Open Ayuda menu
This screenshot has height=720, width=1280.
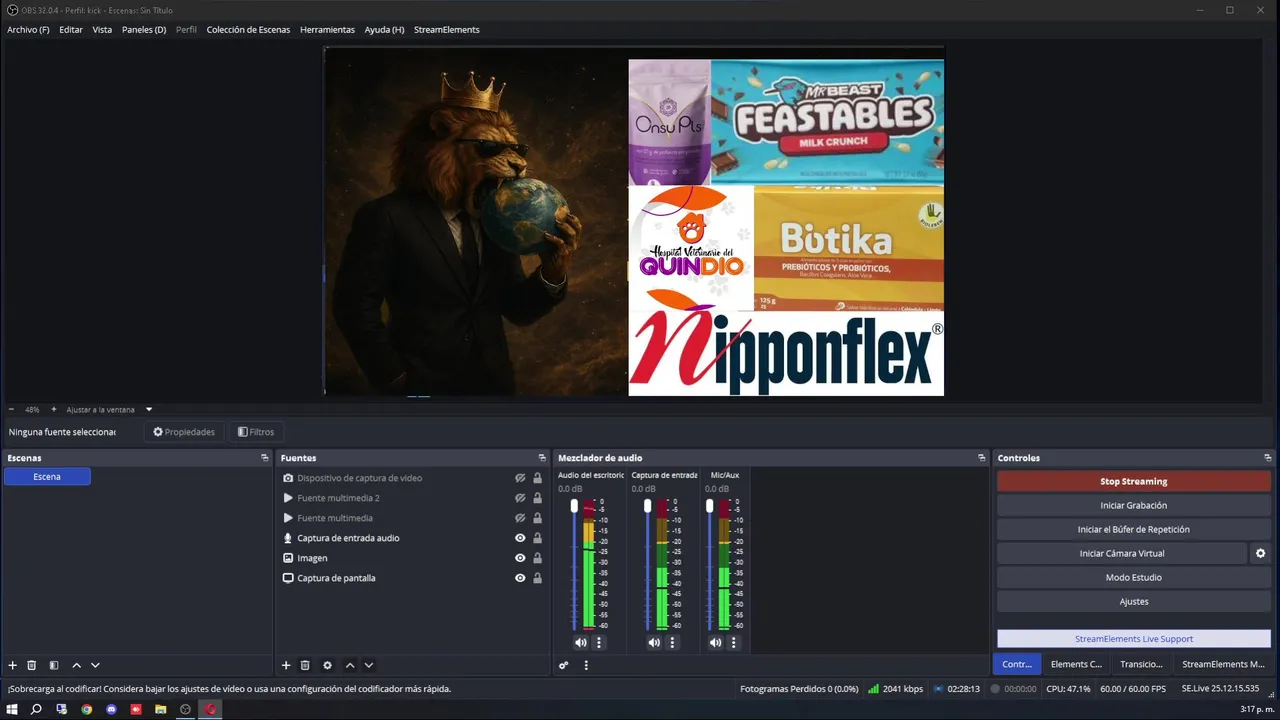[x=384, y=30]
